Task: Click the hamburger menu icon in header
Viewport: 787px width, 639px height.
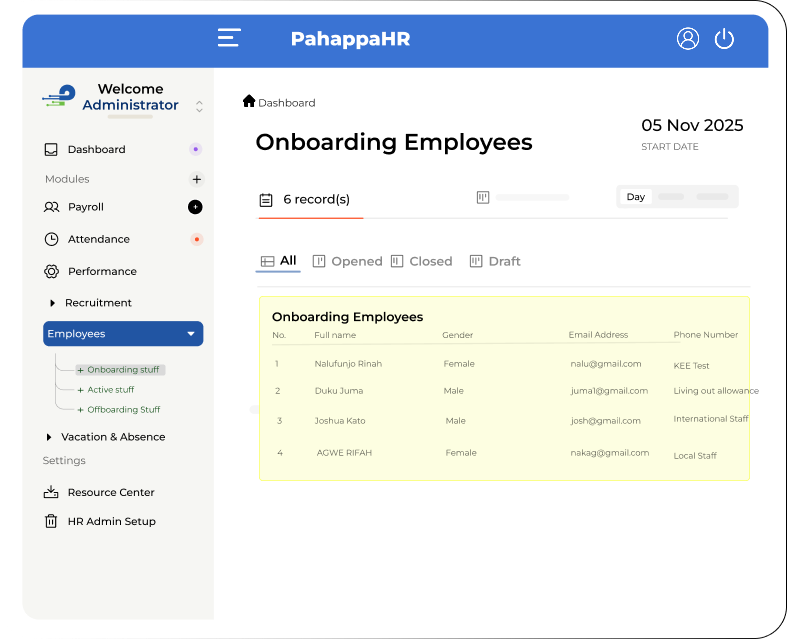Action: pos(229,38)
